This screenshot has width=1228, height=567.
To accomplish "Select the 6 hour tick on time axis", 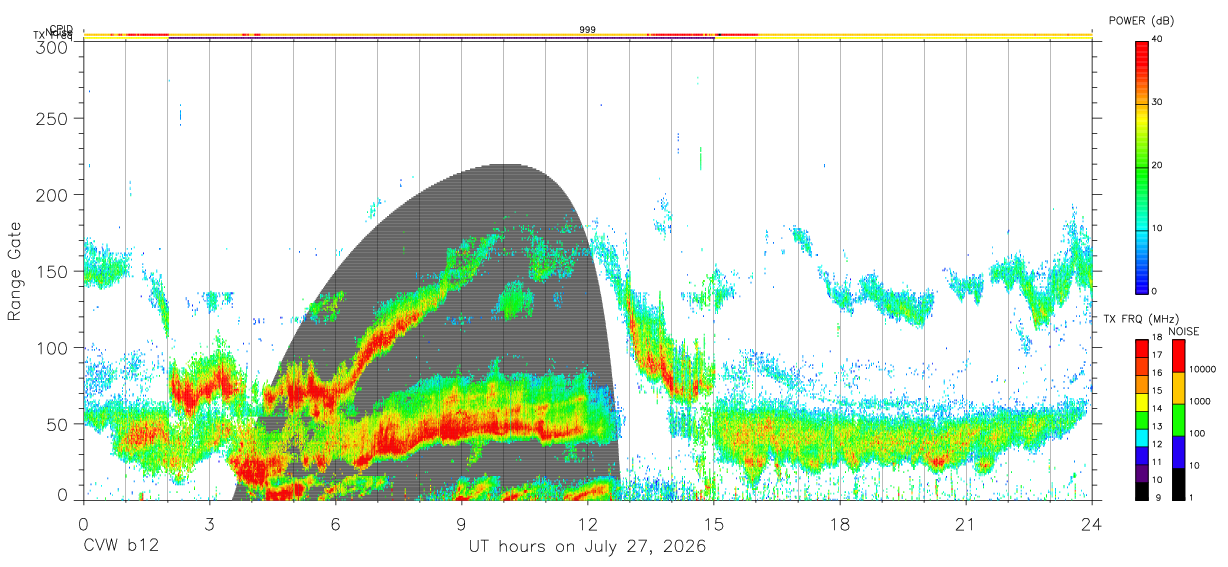I will coord(336,524).
